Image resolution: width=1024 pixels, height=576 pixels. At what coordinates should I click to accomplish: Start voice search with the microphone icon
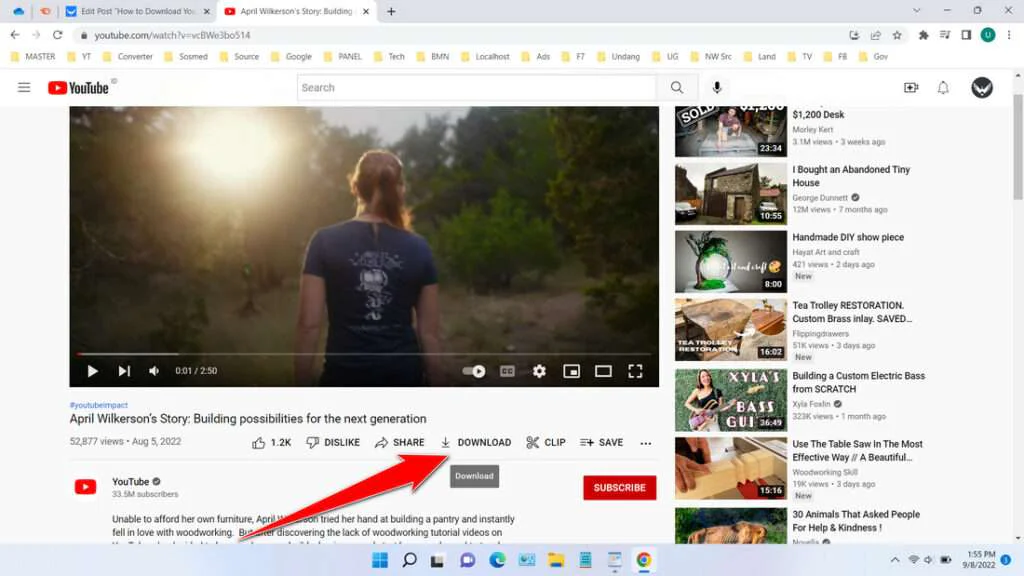pos(716,87)
